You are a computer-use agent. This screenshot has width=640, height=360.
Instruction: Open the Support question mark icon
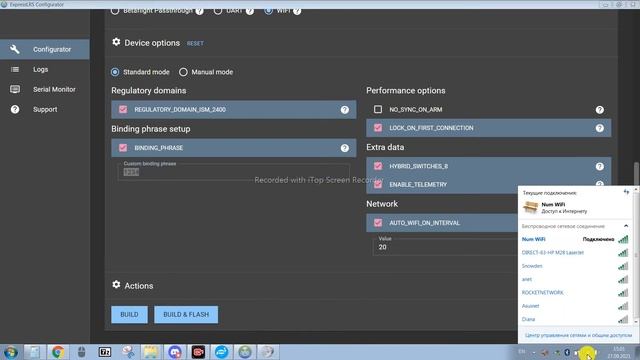[15, 109]
